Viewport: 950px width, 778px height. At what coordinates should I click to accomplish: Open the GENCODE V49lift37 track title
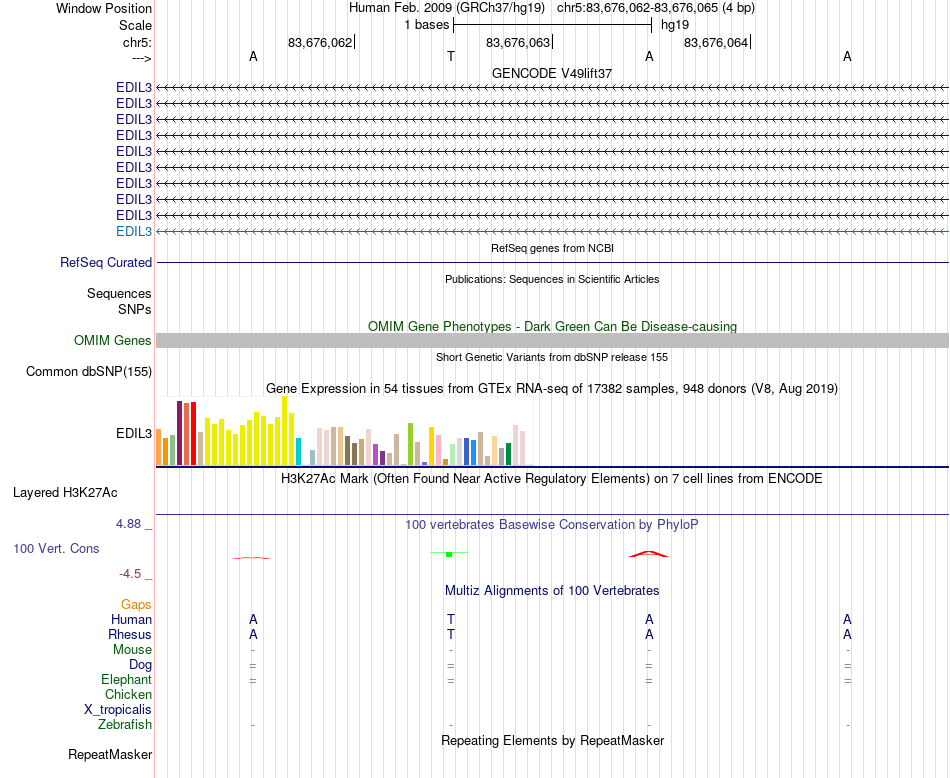tap(552, 73)
